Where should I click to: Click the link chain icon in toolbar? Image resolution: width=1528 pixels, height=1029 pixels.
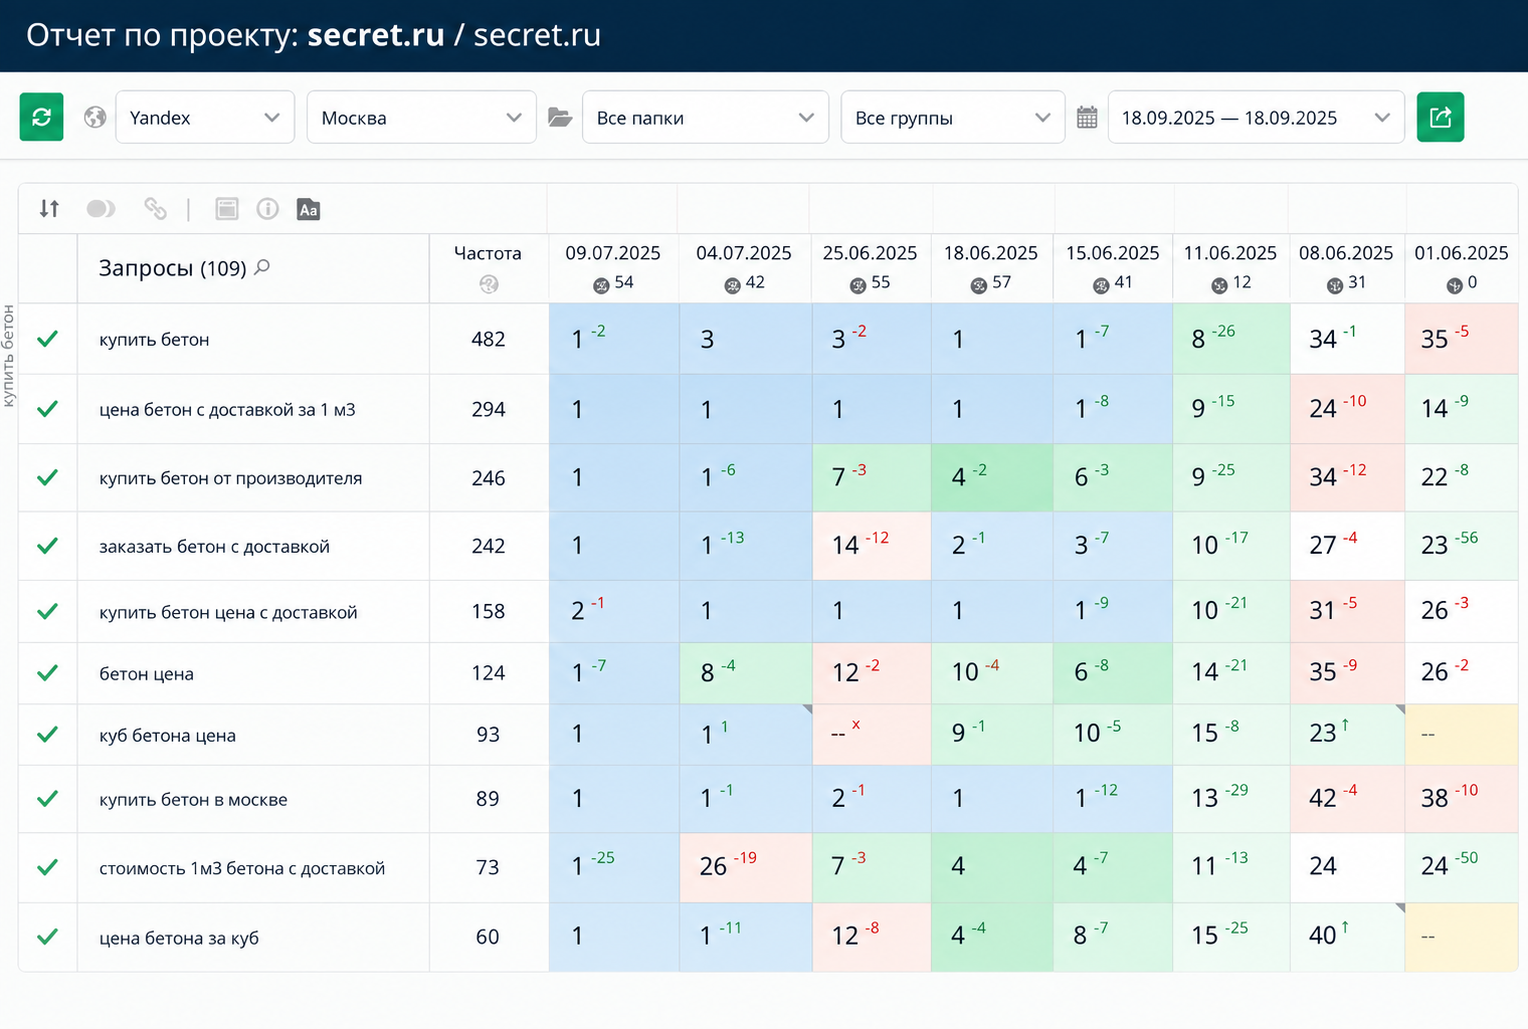[155, 208]
